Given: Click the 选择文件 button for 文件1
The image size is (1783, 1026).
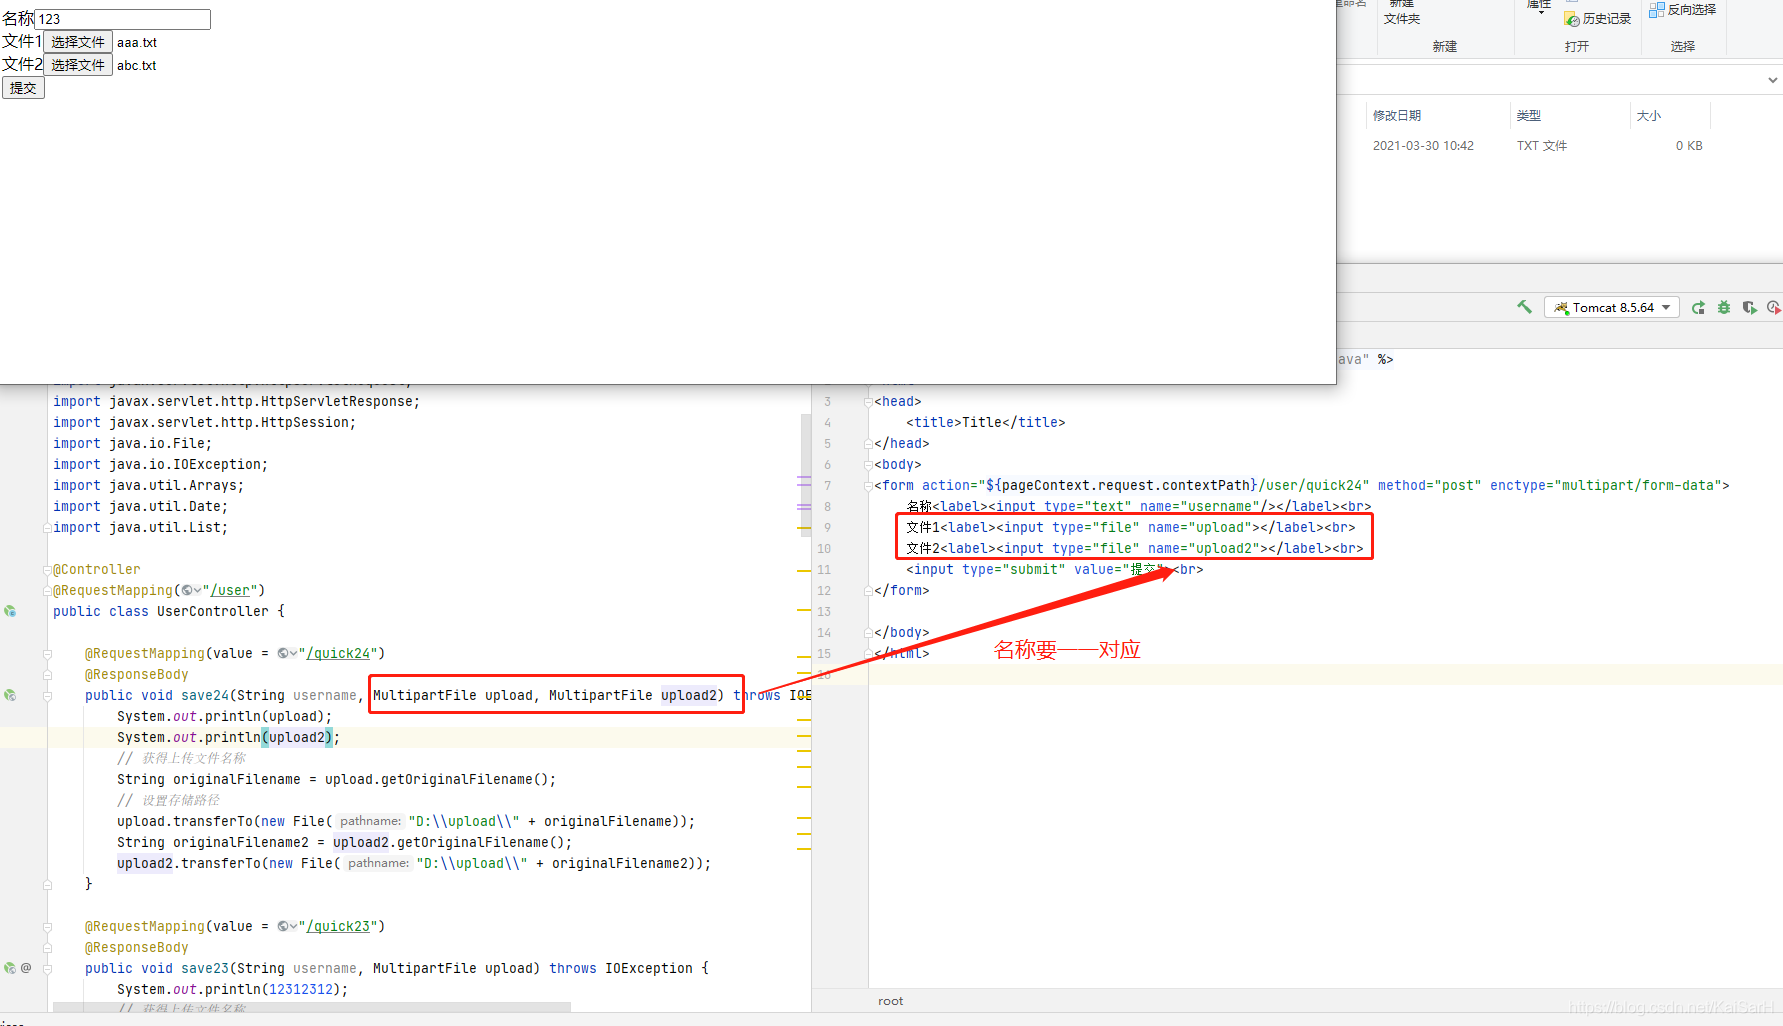Looking at the screenshot, I should pos(78,42).
